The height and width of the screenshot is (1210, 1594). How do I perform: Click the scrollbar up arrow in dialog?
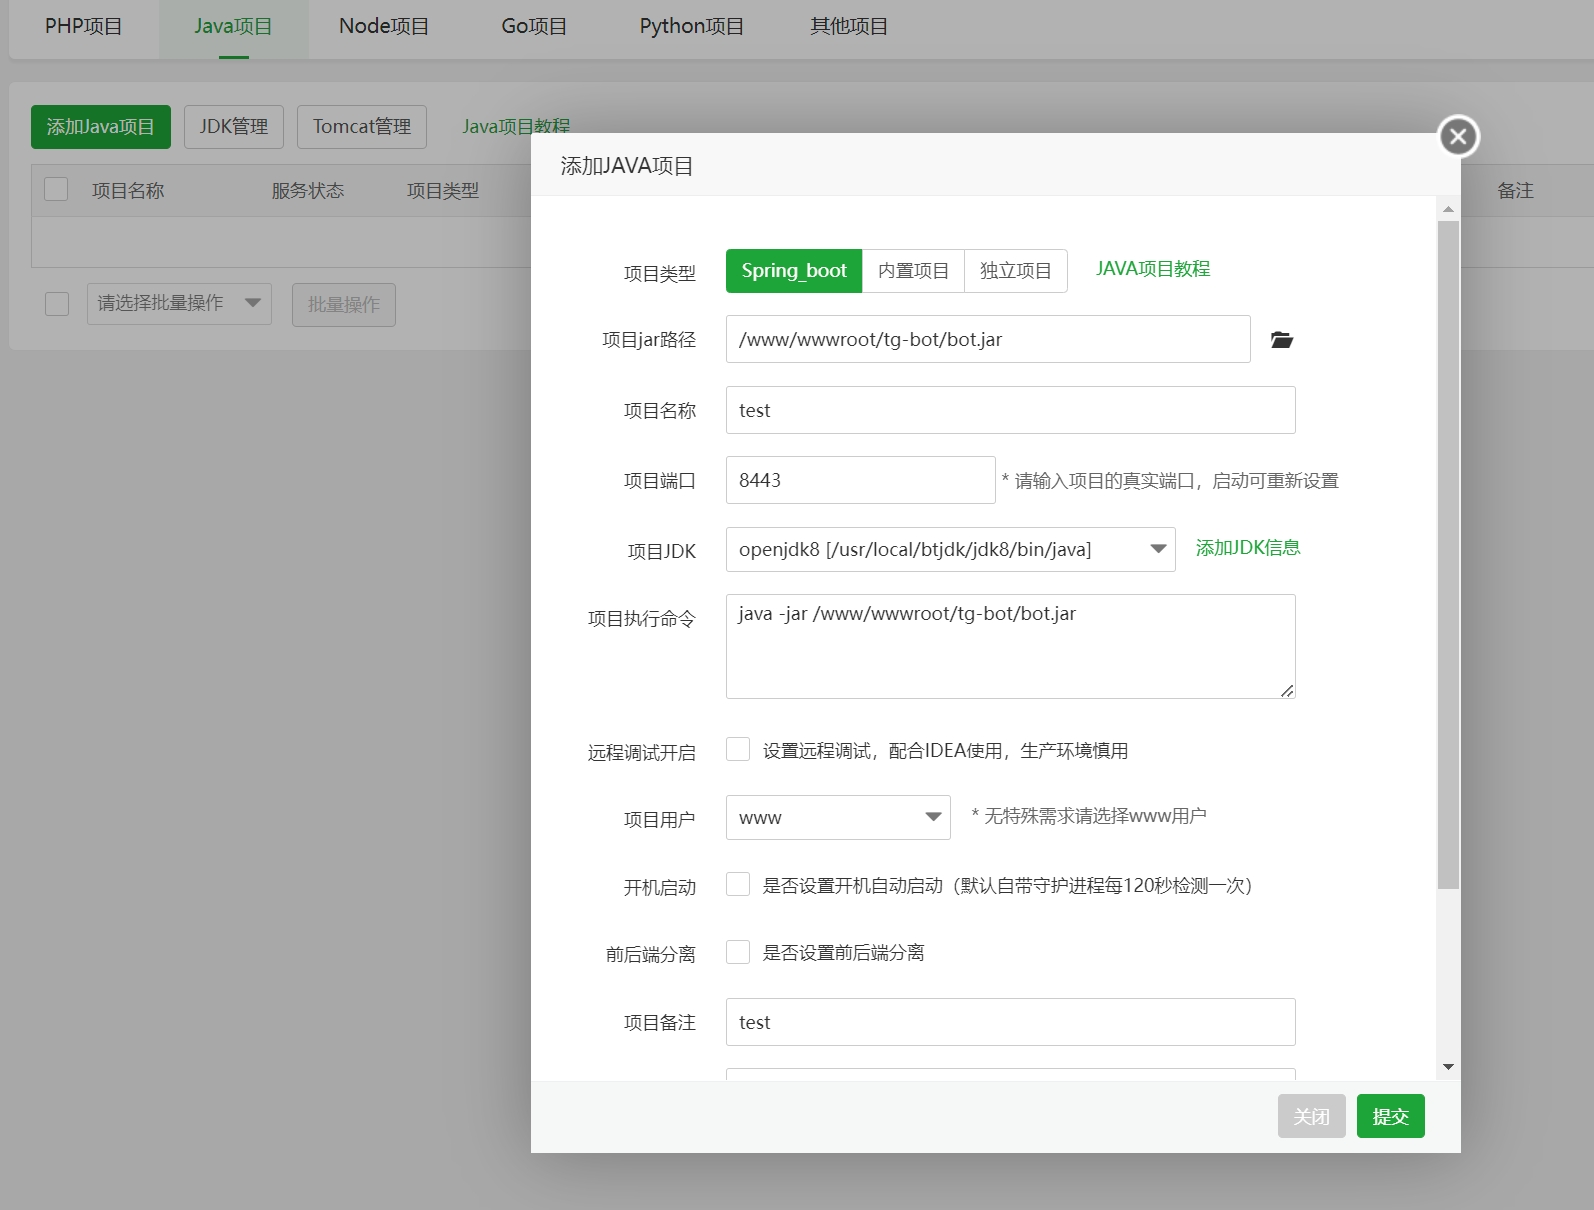point(1448,209)
